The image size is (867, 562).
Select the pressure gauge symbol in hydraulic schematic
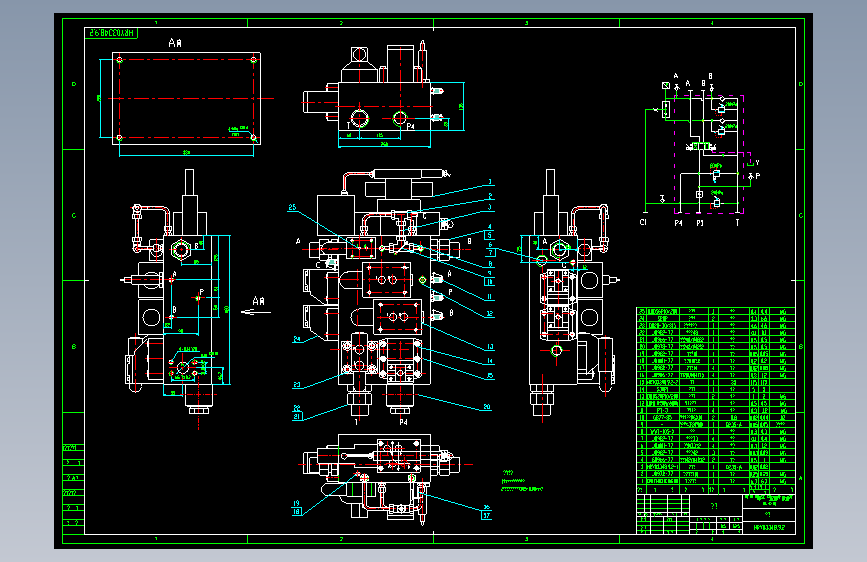(x=666, y=85)
